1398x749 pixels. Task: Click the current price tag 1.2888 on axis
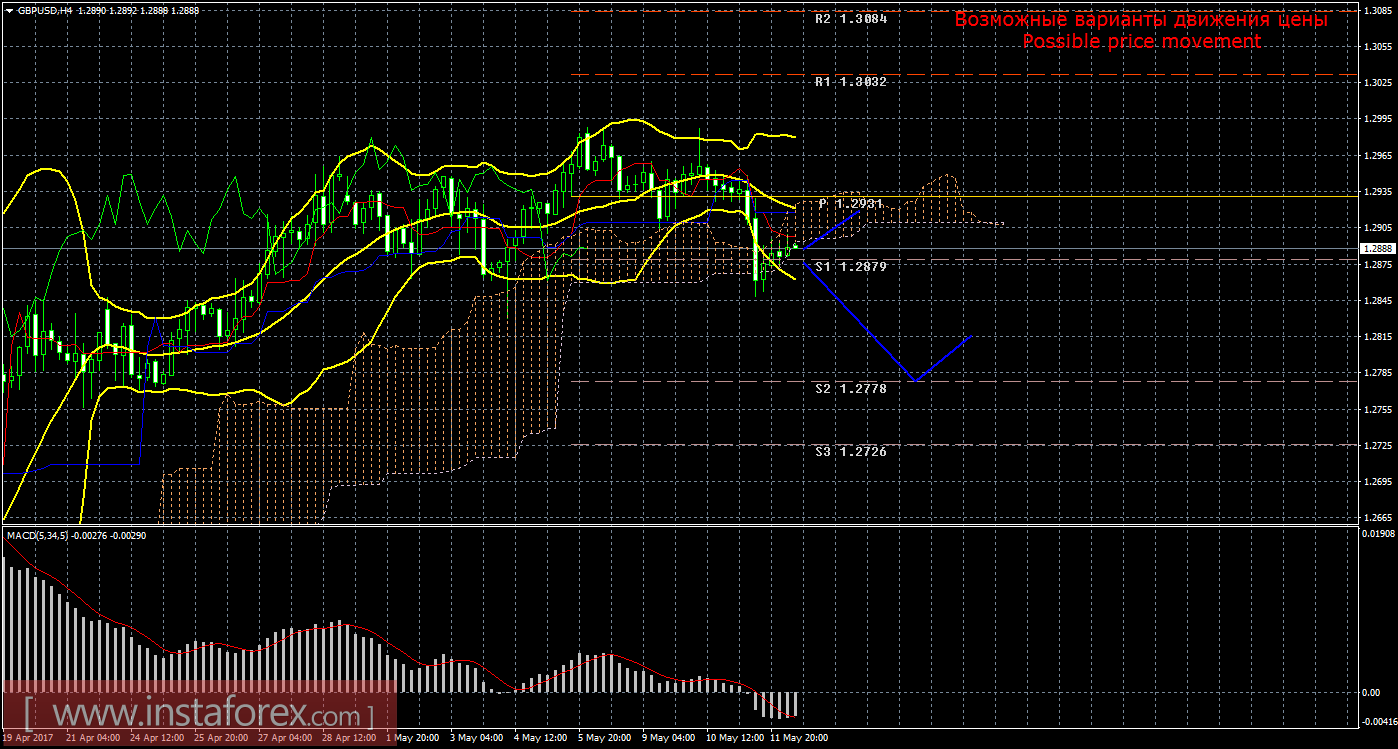(x=1377, y=248)
